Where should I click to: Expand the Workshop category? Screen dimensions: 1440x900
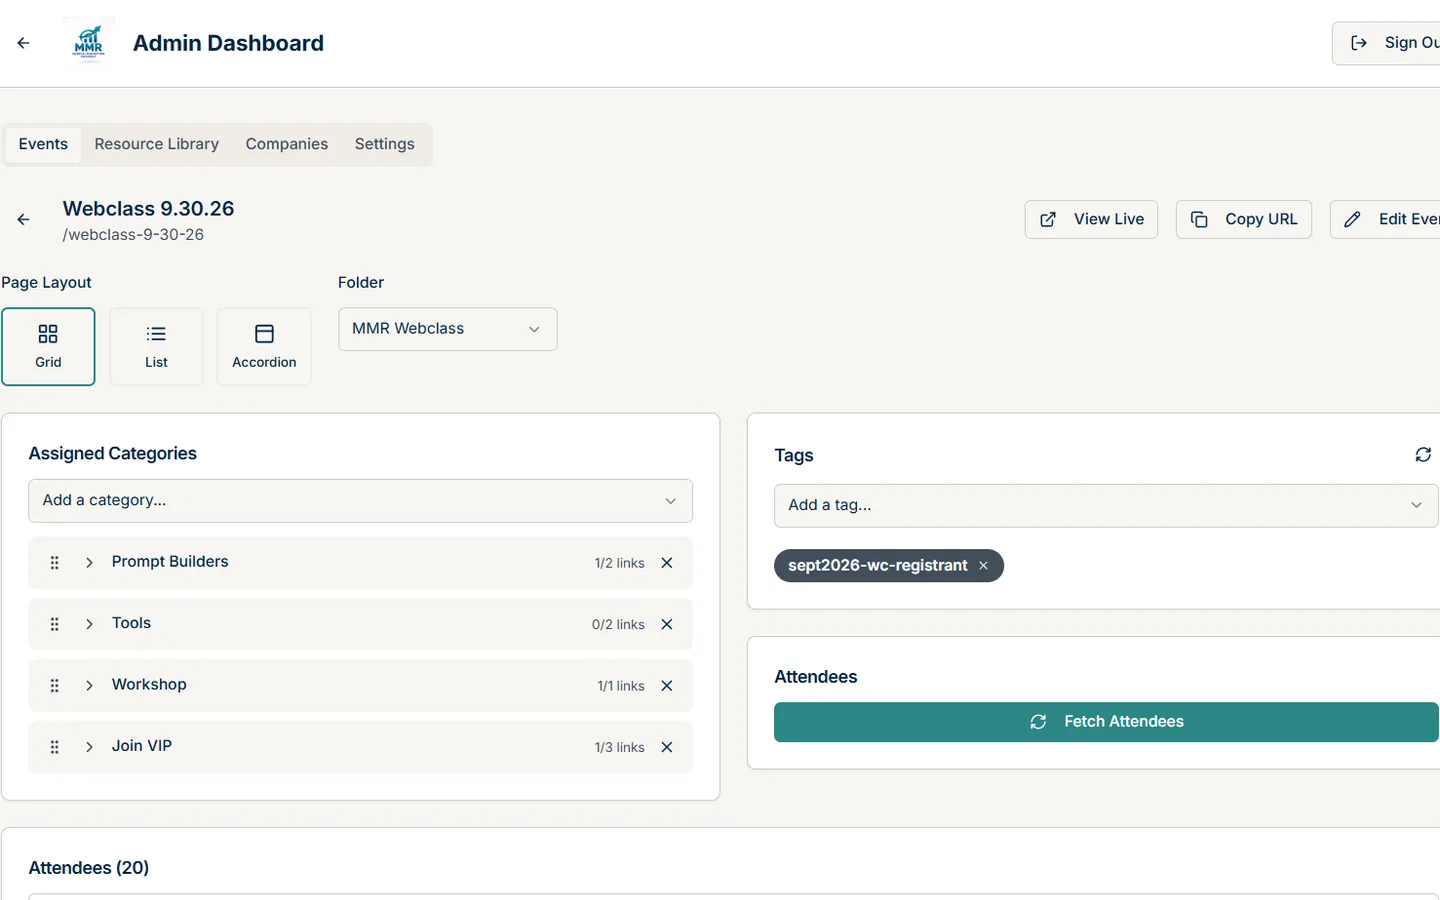89,686
